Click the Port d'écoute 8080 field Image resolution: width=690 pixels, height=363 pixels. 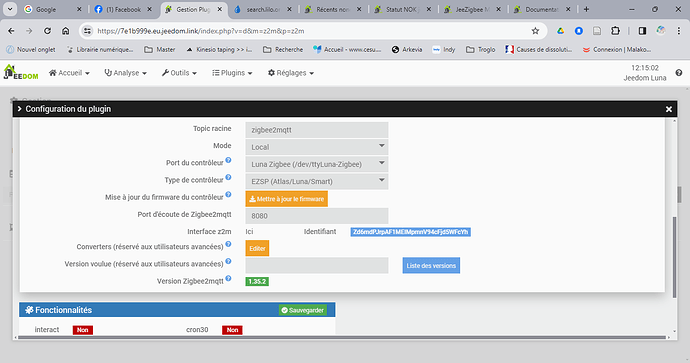pos(317,216)
